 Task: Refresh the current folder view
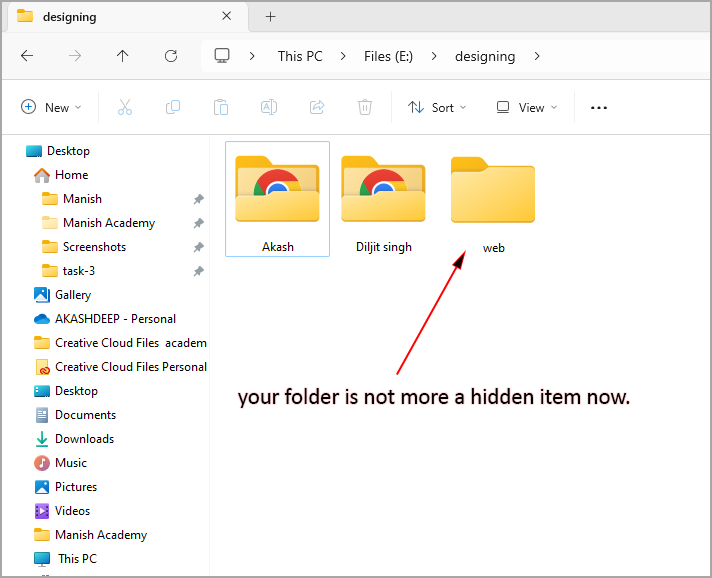click(x=171, y=56)
